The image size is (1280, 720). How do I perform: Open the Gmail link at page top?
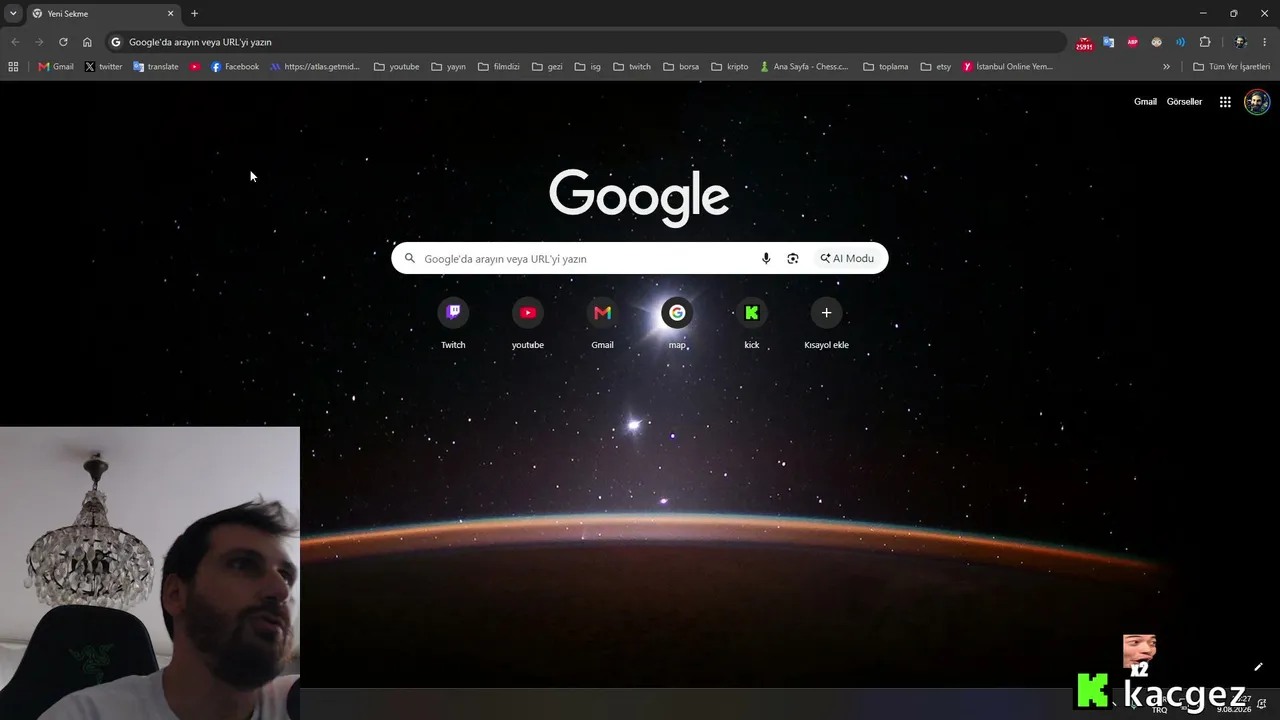[1145, 102]
